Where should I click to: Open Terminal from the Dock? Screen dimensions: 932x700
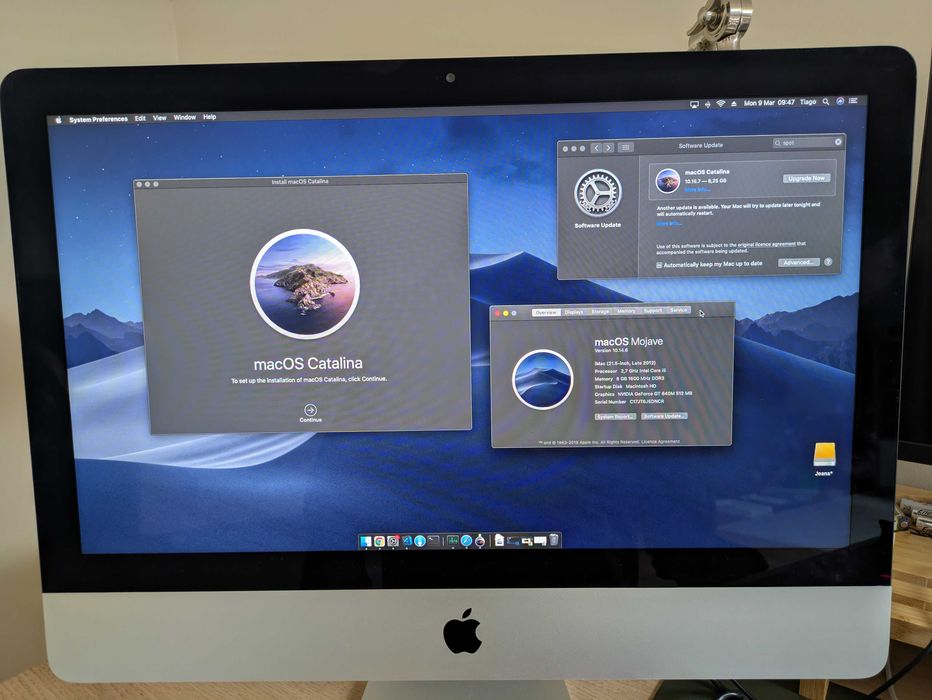pyautogui.click(x=433, y=541)
